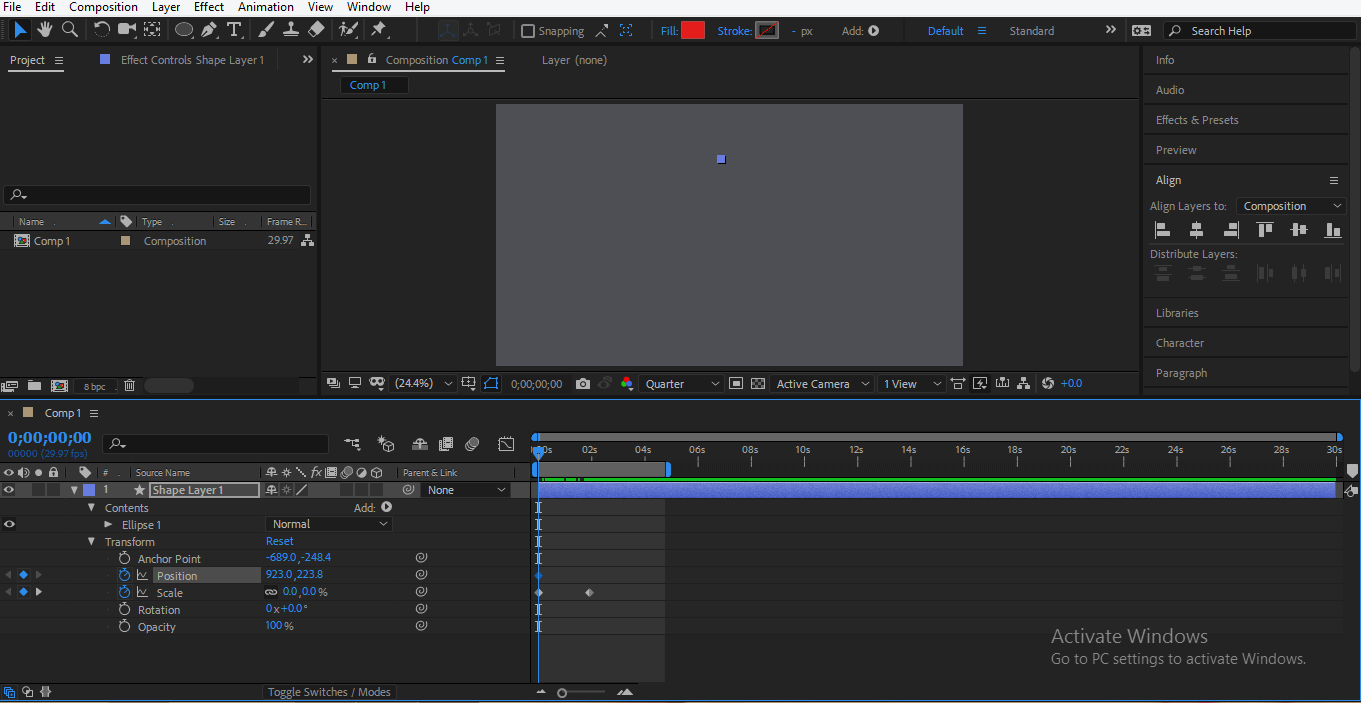The image size is (1361, 703).
Task: Click the Take Snapshot camera icon
Action: (583, 384)
